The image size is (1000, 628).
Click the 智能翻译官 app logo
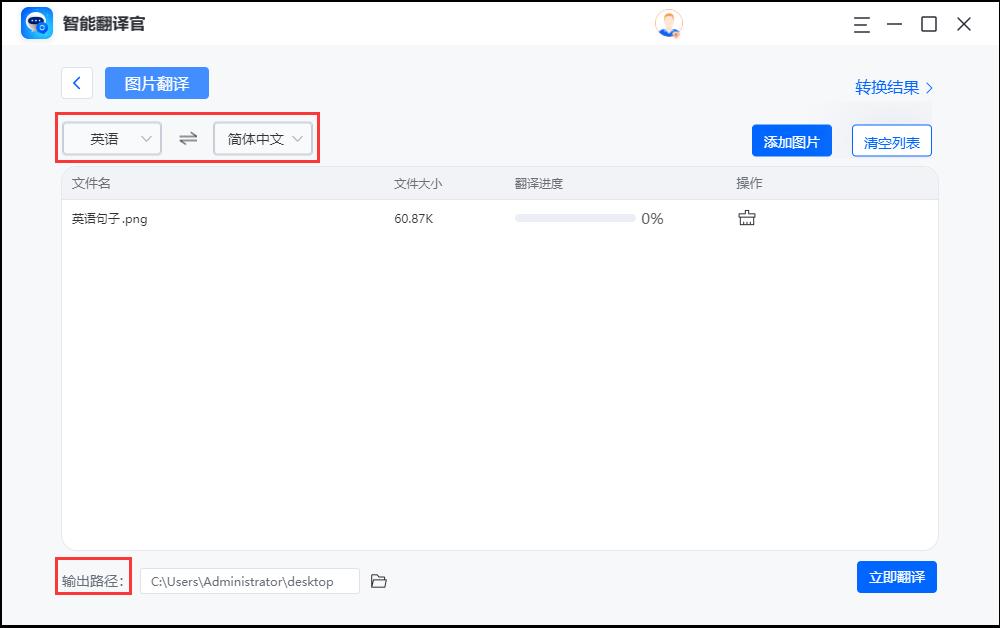(x=38, y=22)
